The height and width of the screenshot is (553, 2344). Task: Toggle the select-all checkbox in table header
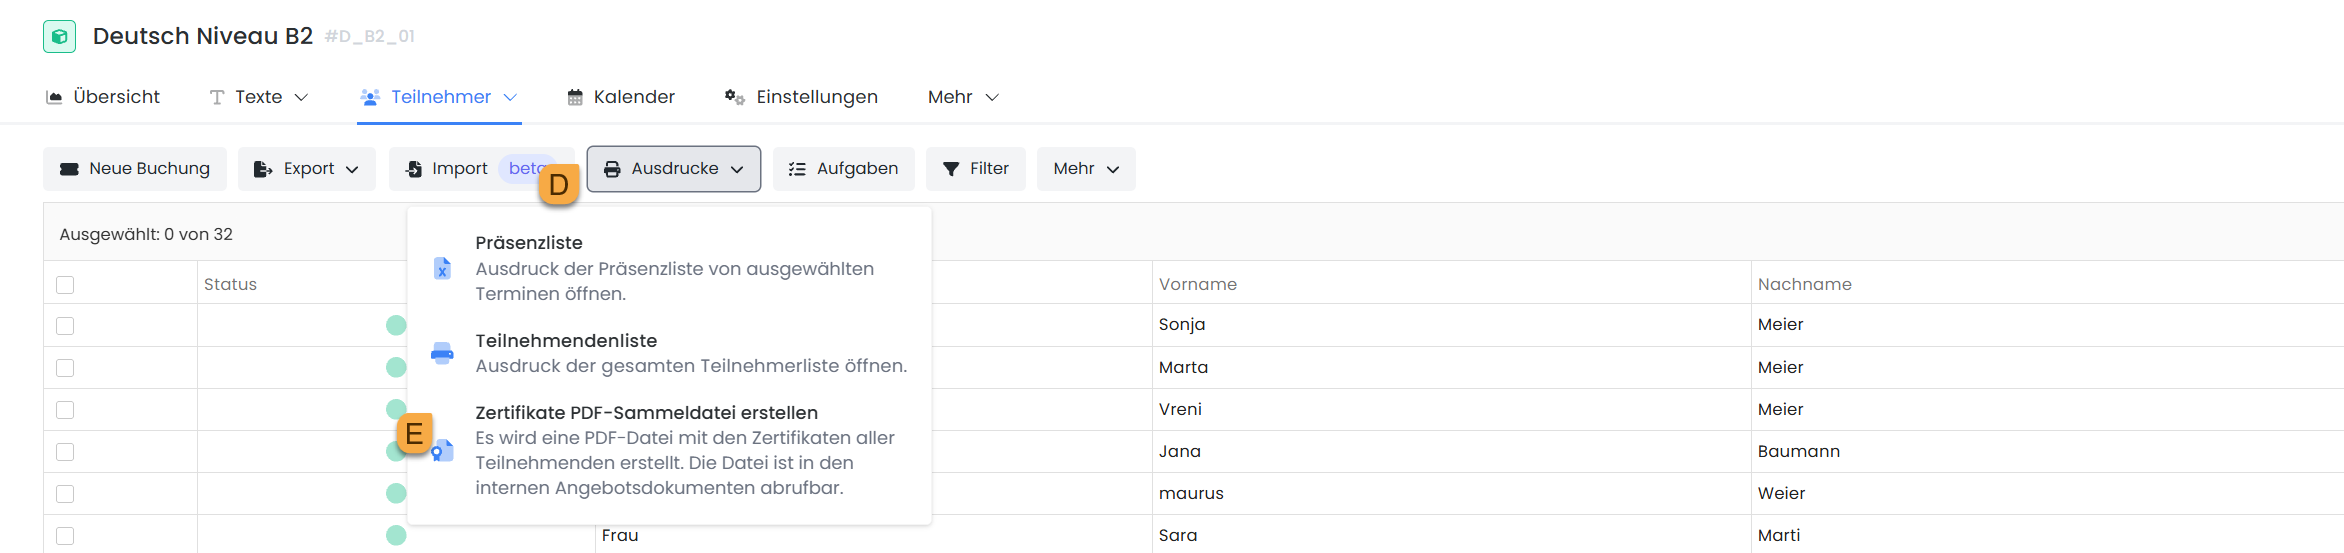tap(65, 285)
